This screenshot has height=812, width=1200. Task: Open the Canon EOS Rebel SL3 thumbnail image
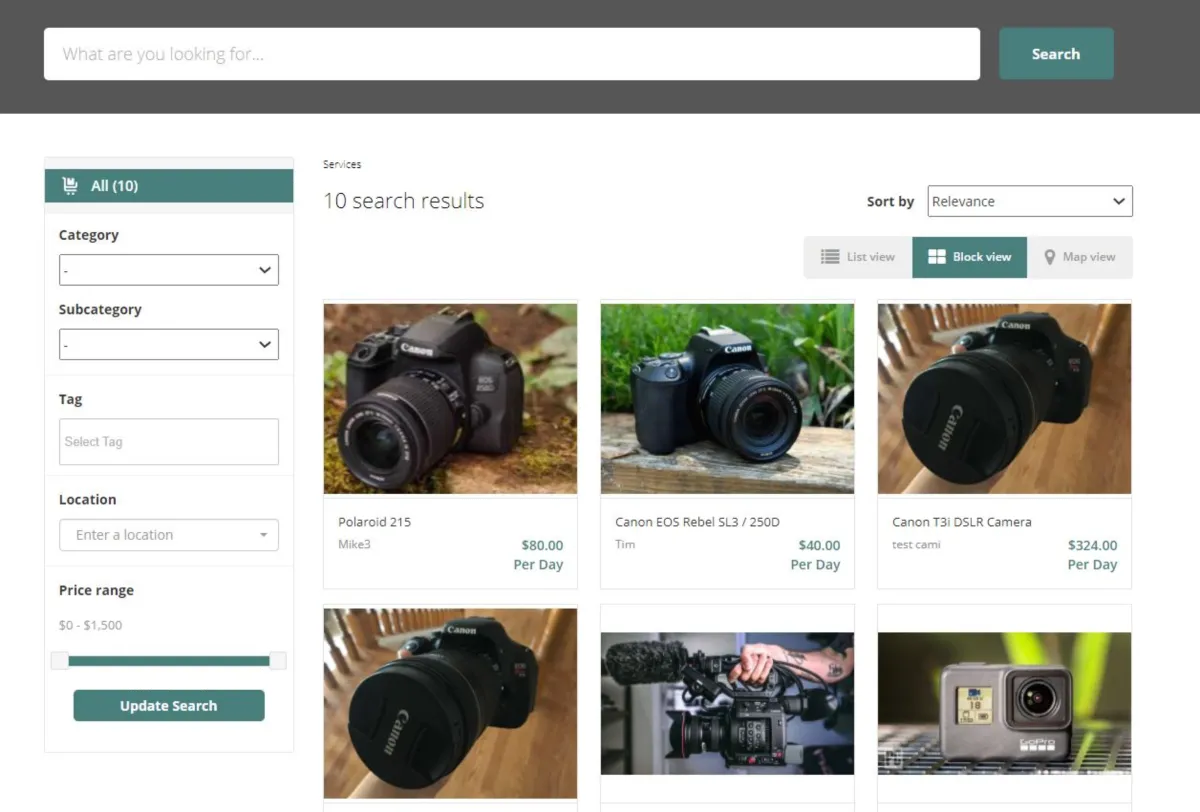click(x=728, y=399)
